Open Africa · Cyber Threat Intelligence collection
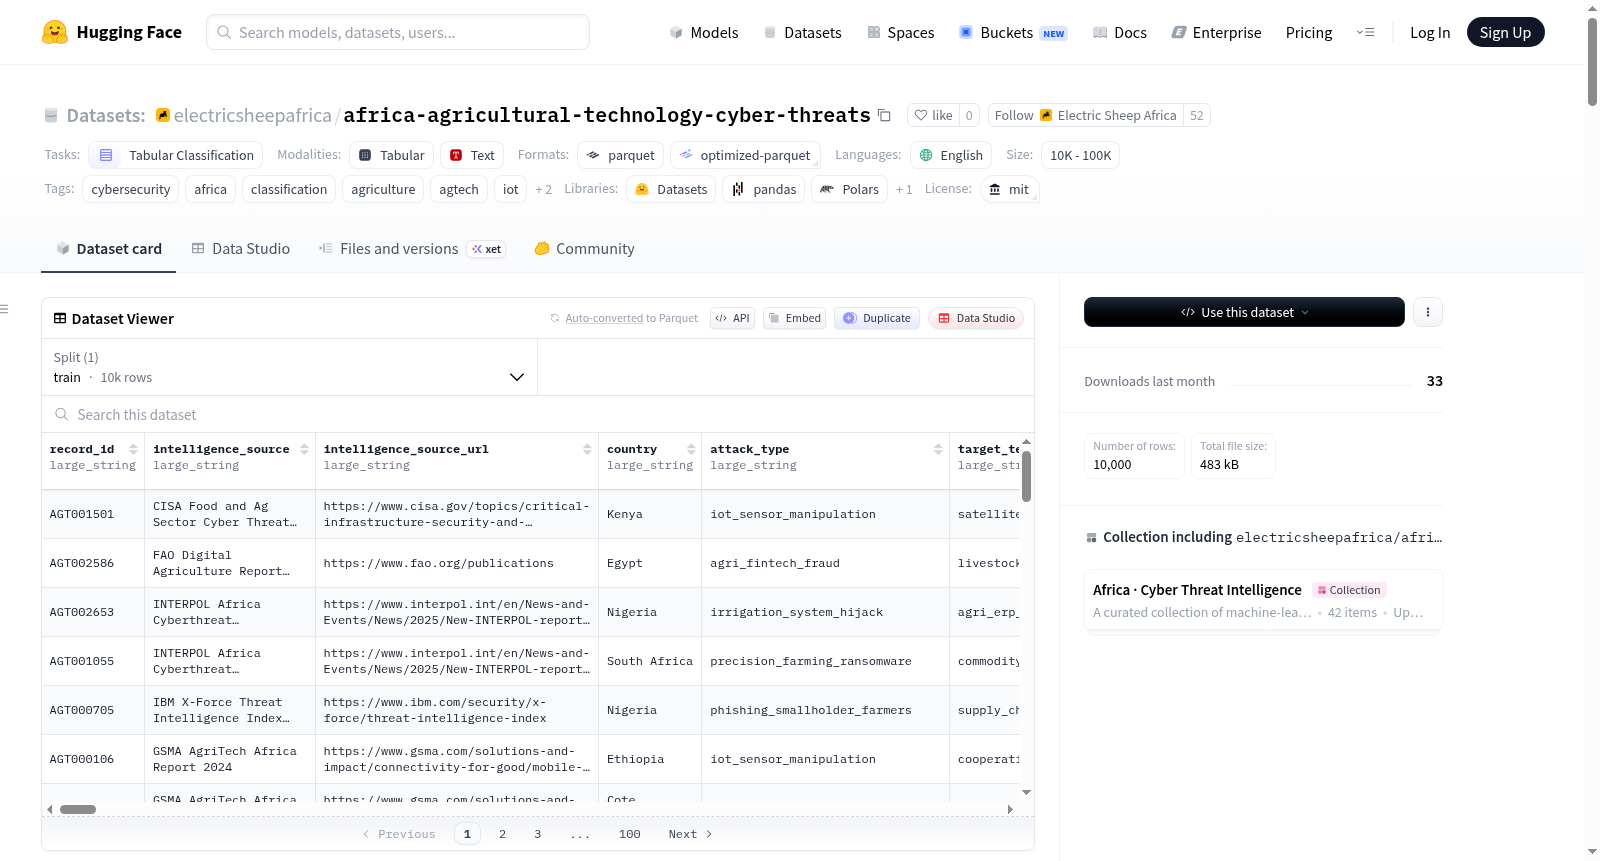The image size is (1600, 861). [1263, 600]
